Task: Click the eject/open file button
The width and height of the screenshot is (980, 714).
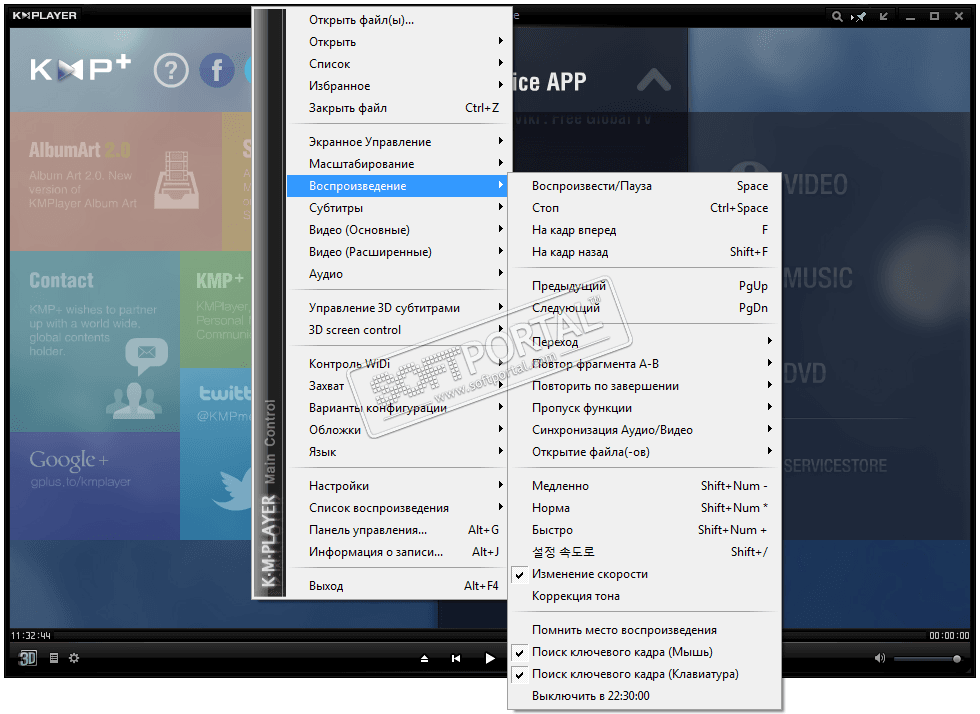Action: point(424,658)
